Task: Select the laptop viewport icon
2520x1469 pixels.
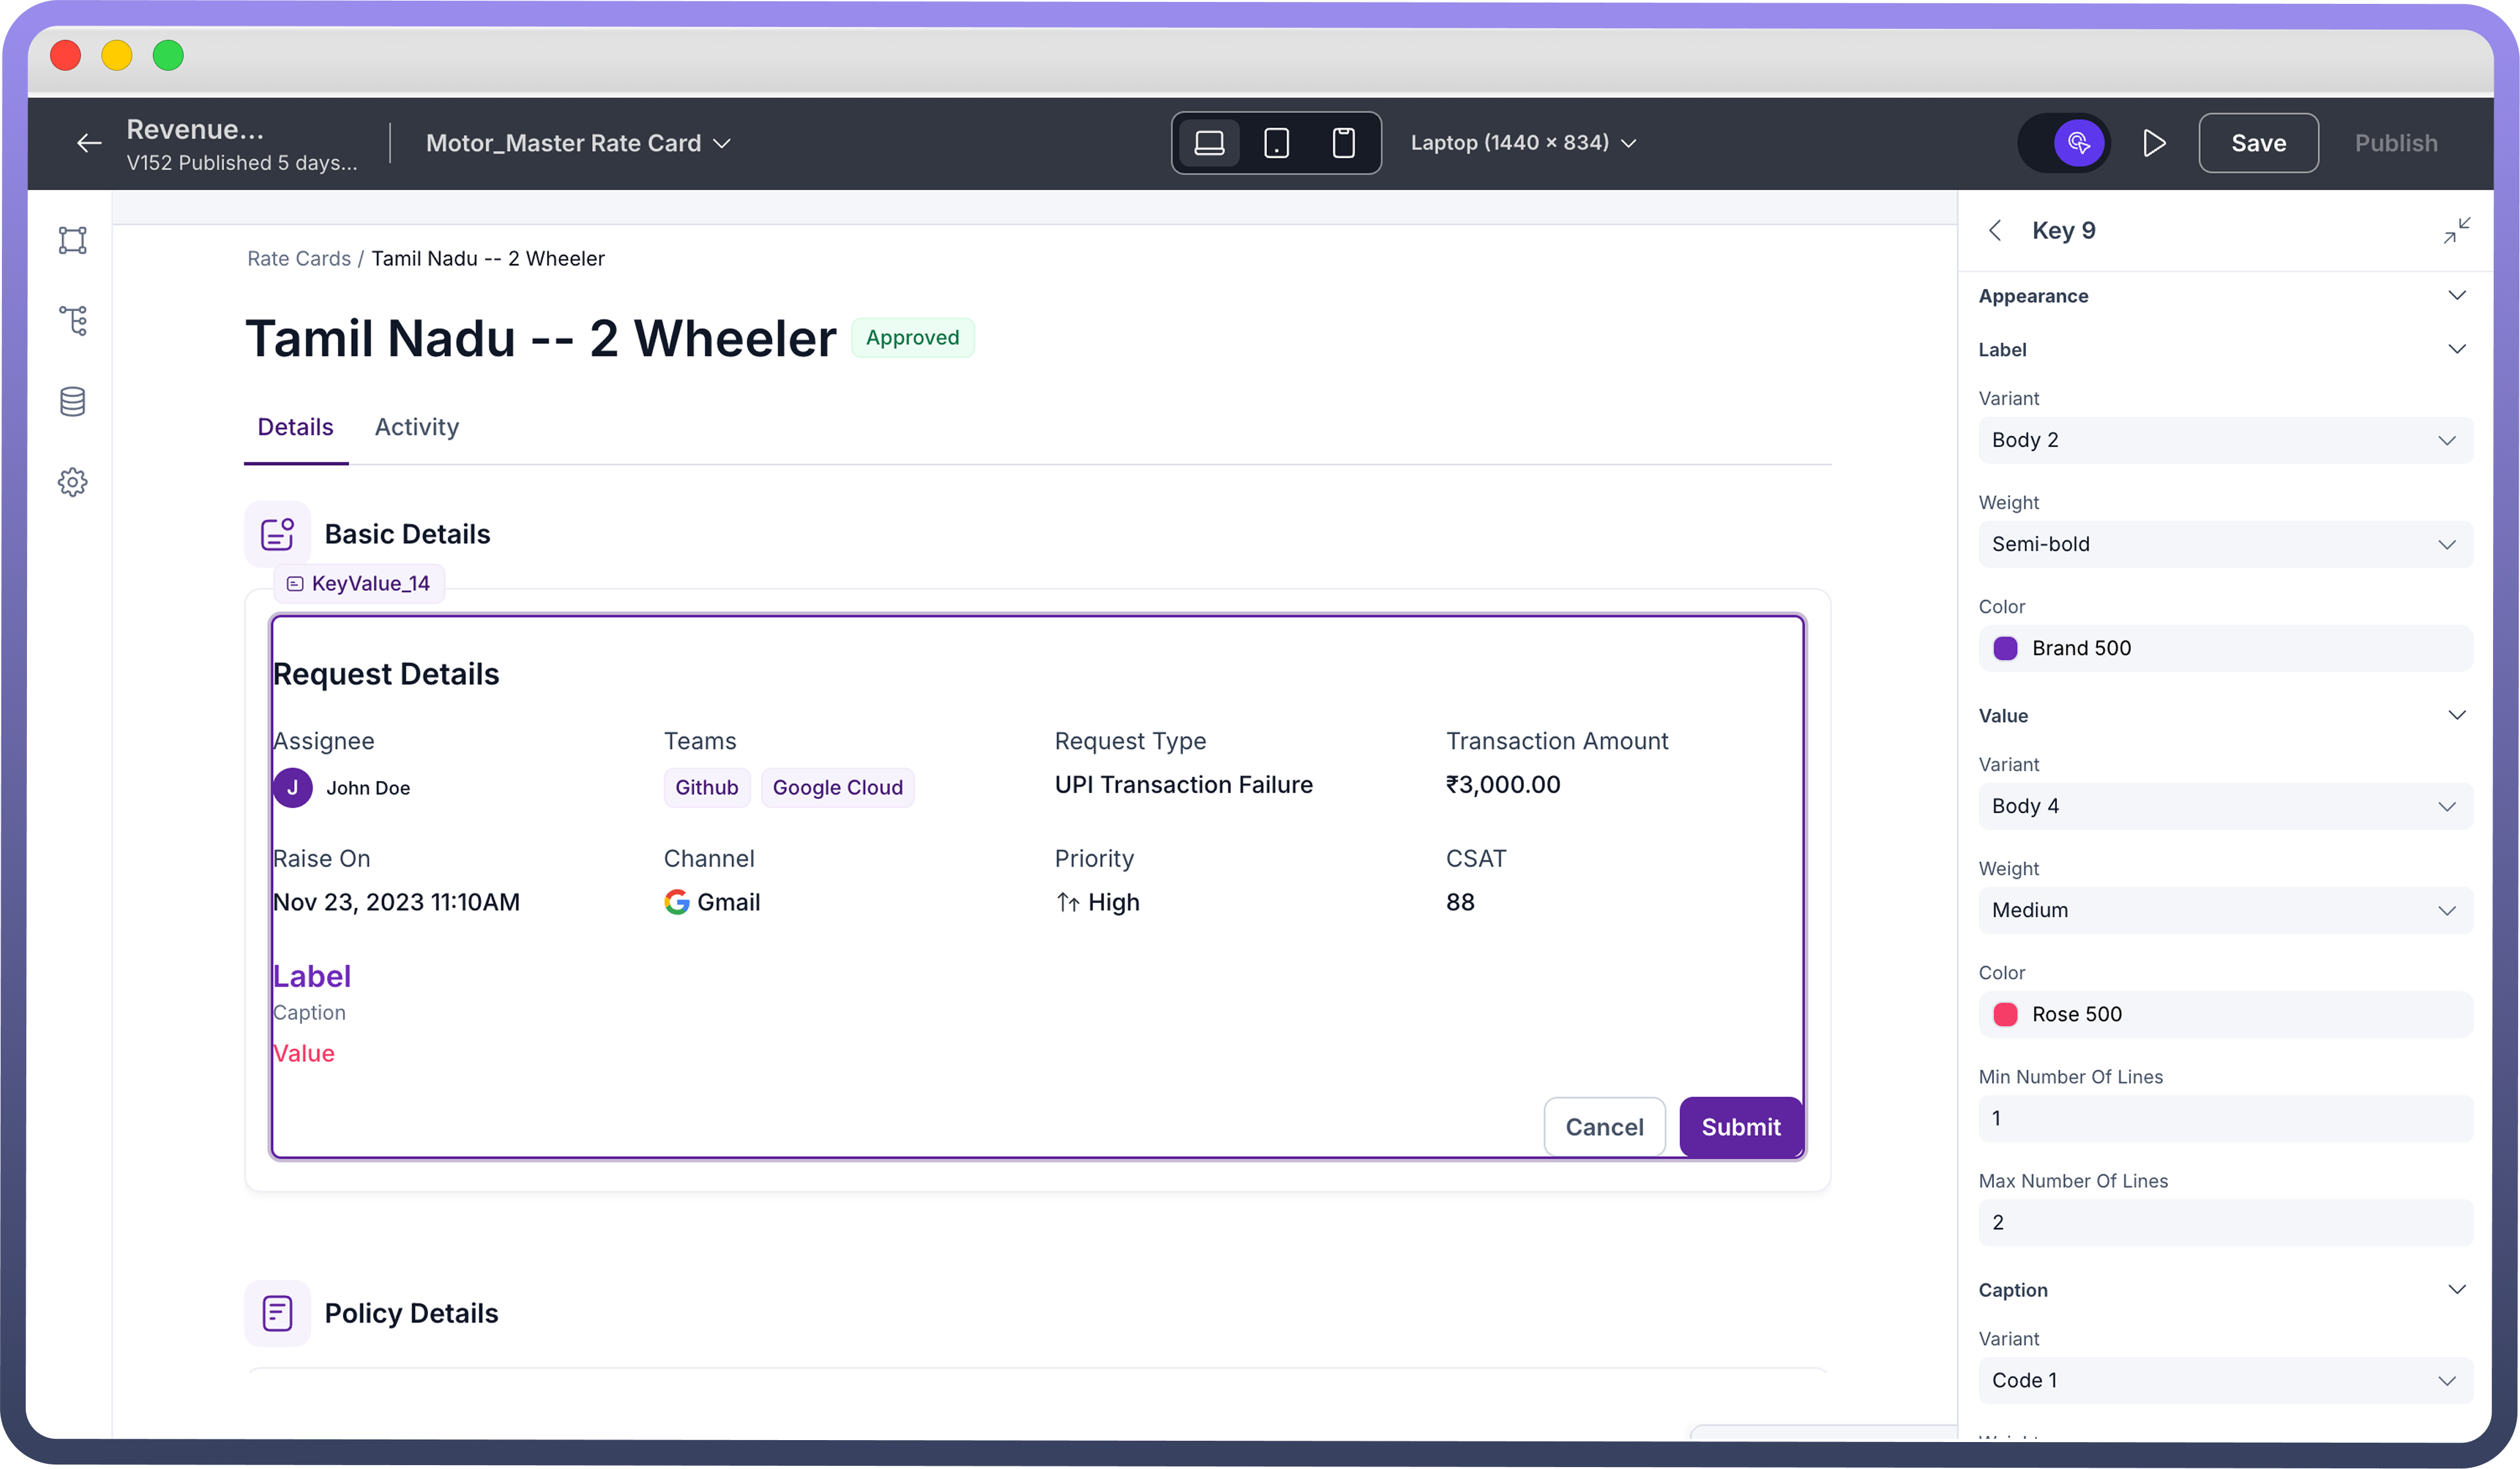Action: 1209,143
